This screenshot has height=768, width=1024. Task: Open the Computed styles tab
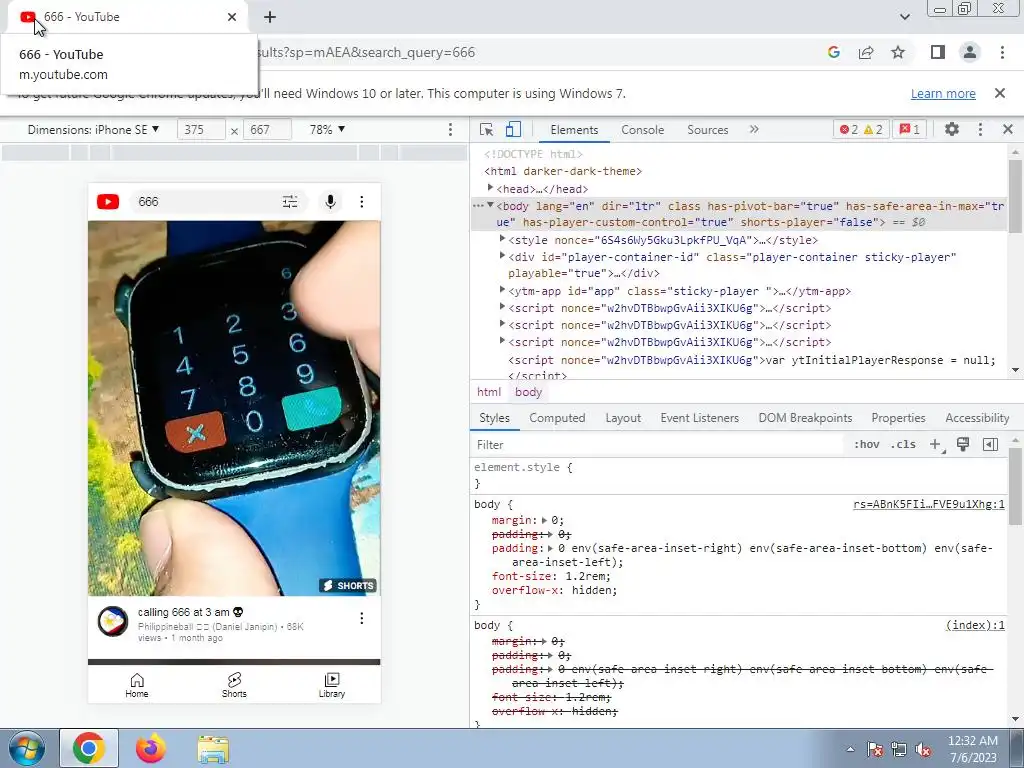point(557,418)
